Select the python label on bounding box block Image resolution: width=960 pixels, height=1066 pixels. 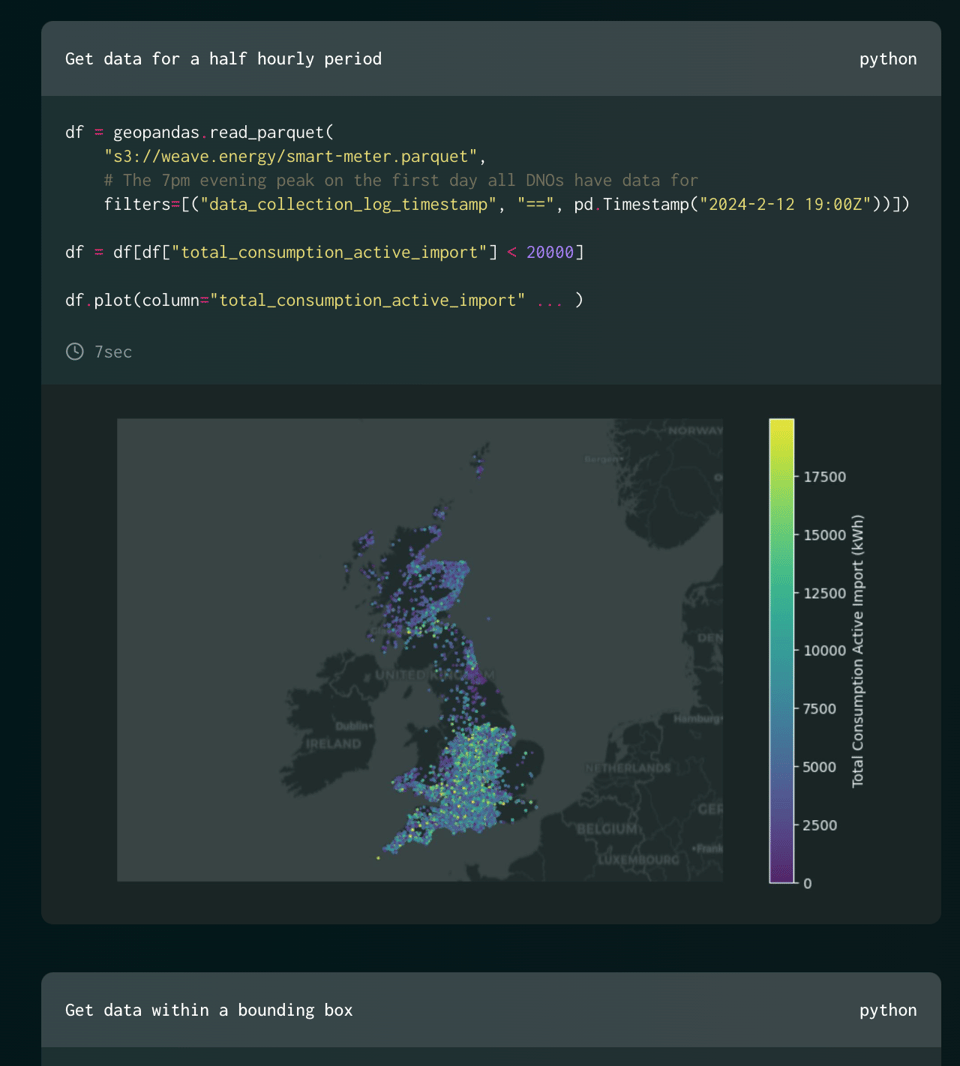click(x=887, y=1010)
